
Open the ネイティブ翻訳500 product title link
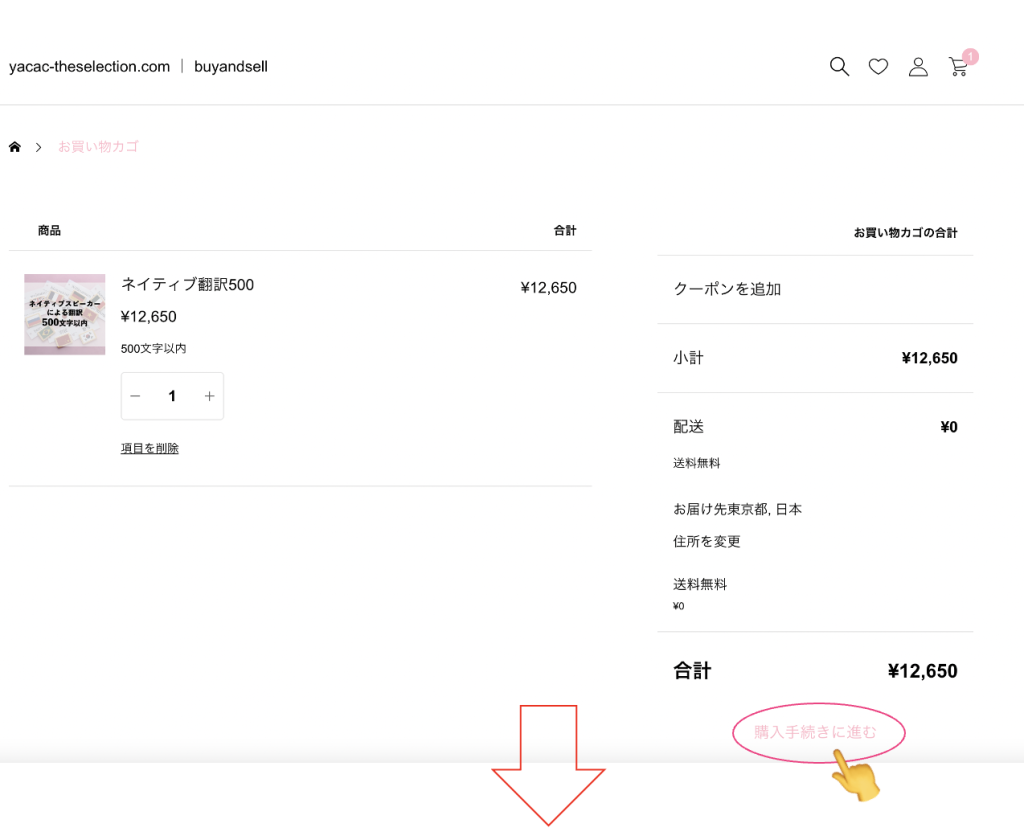click(x=187, y=285)
